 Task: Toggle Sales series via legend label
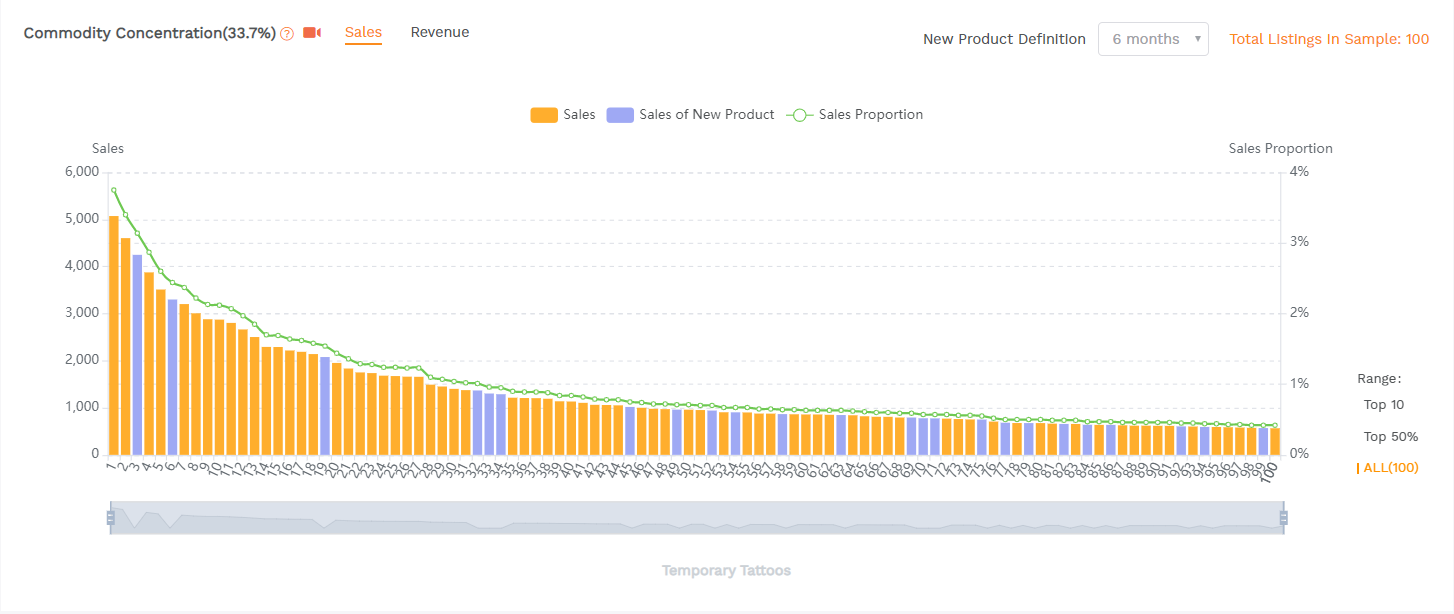(579, 115)
